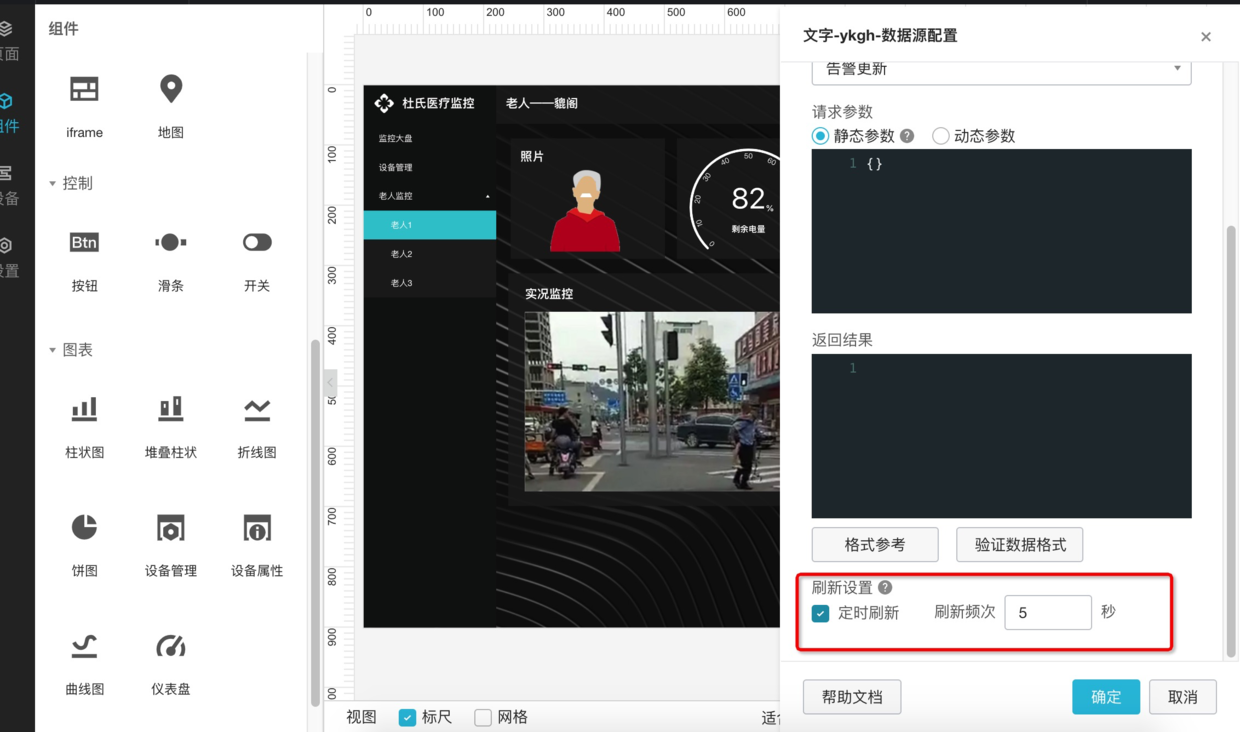Screen dimensions: 1240x732
Task: Click into the 返回结果 code editor
Action: click(1001, 436)
